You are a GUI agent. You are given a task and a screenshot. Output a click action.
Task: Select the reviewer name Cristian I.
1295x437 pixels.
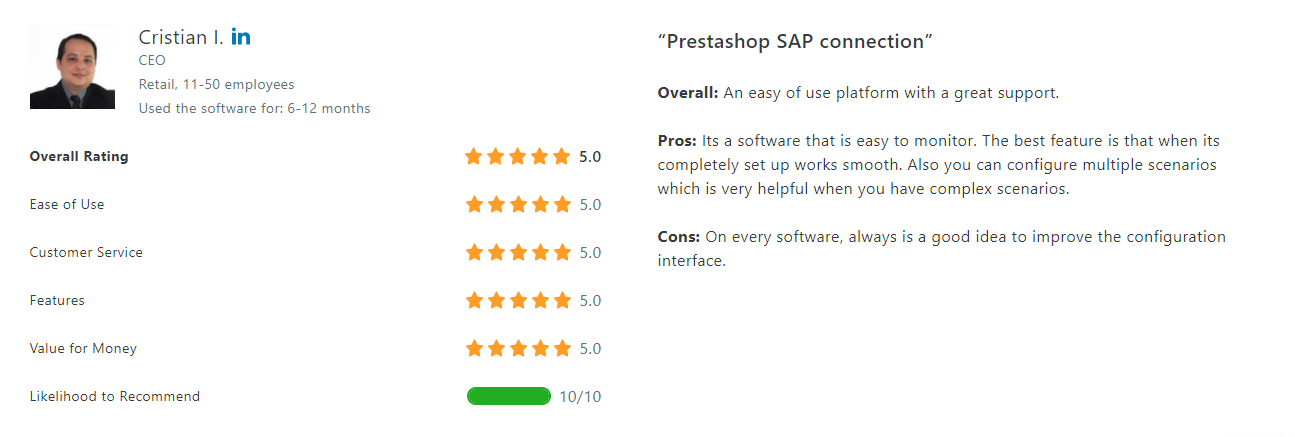pos(181,37)
